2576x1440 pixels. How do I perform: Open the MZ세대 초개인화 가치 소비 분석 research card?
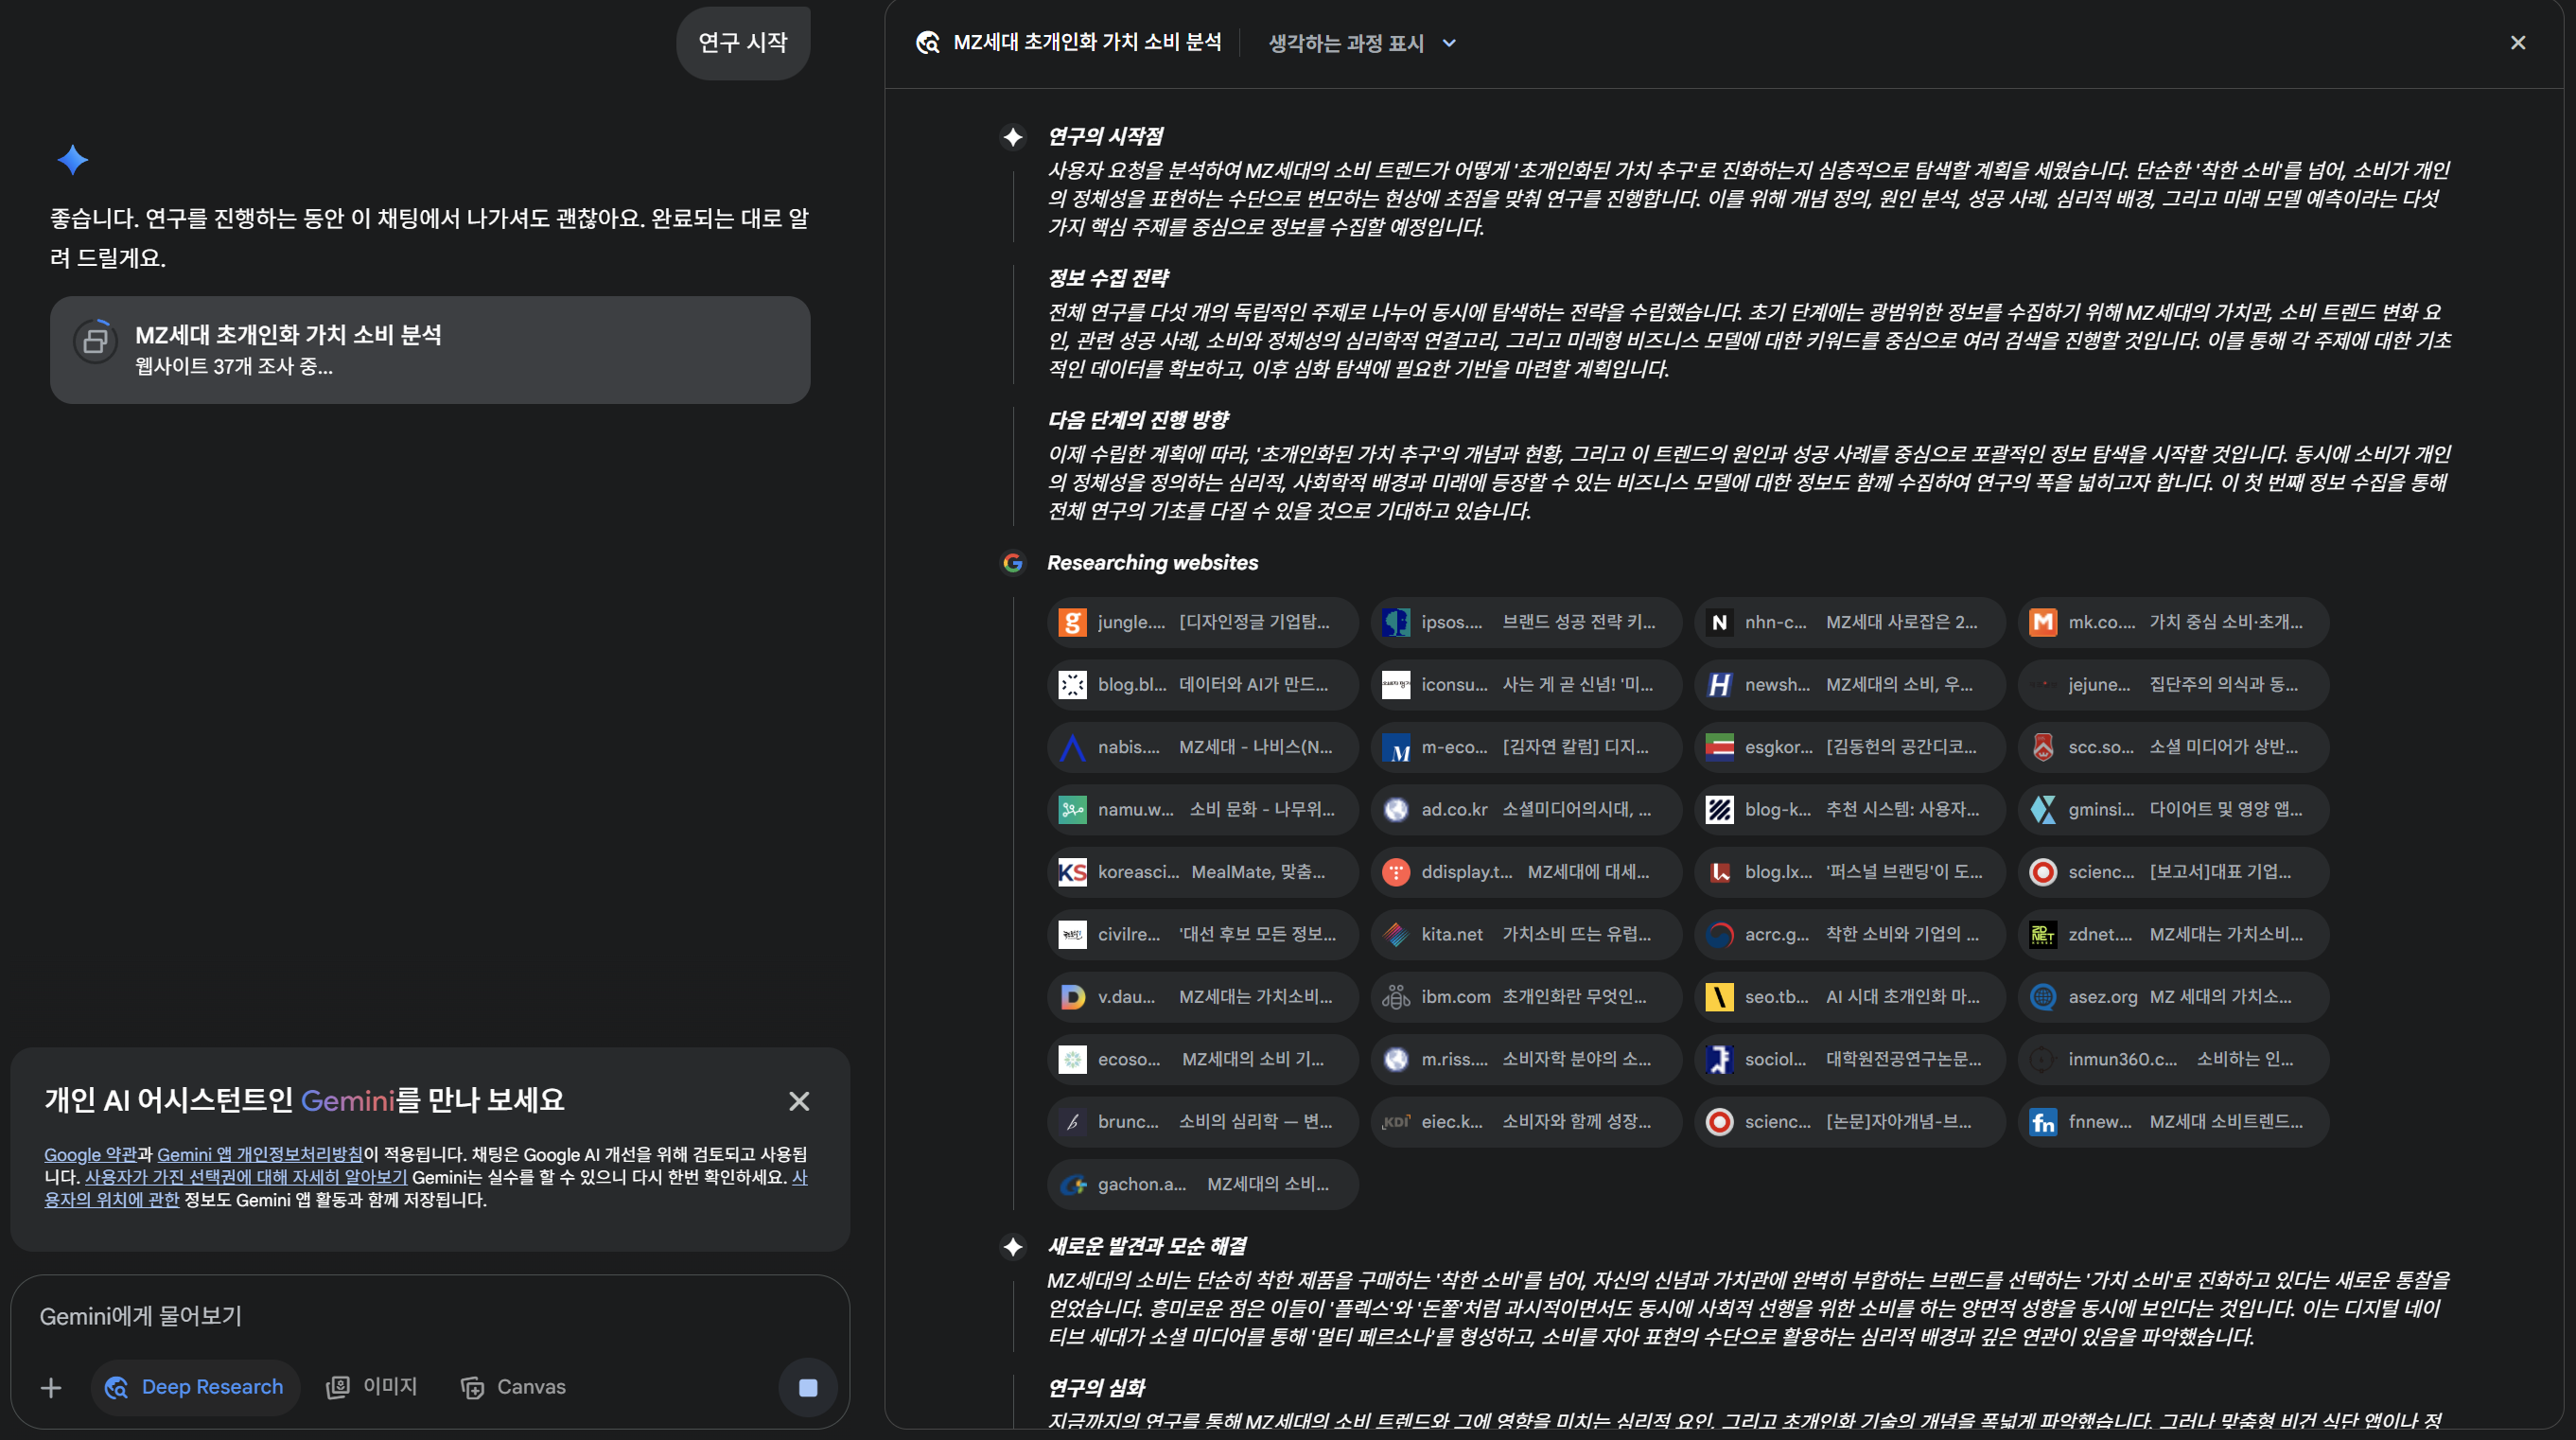coord(430,350)
